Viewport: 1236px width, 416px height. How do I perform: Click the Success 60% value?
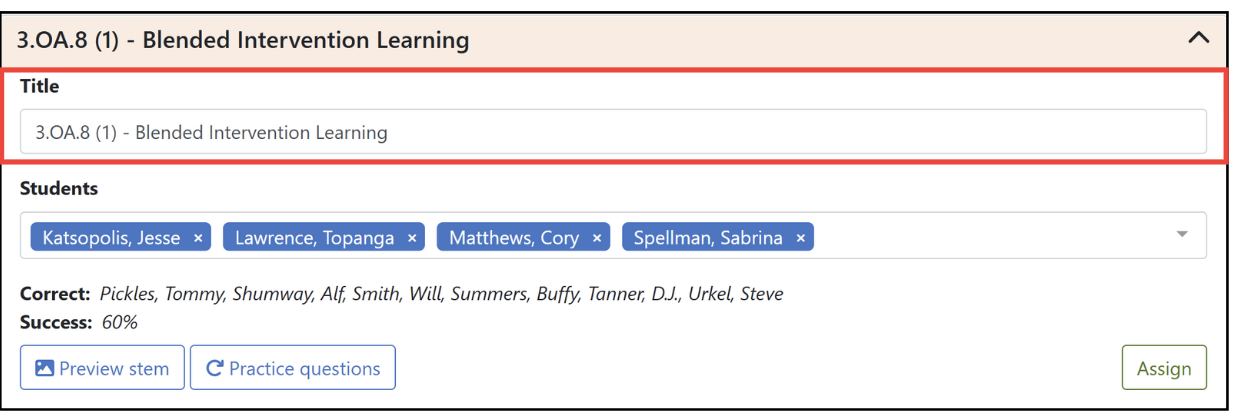tap(119, 322)
